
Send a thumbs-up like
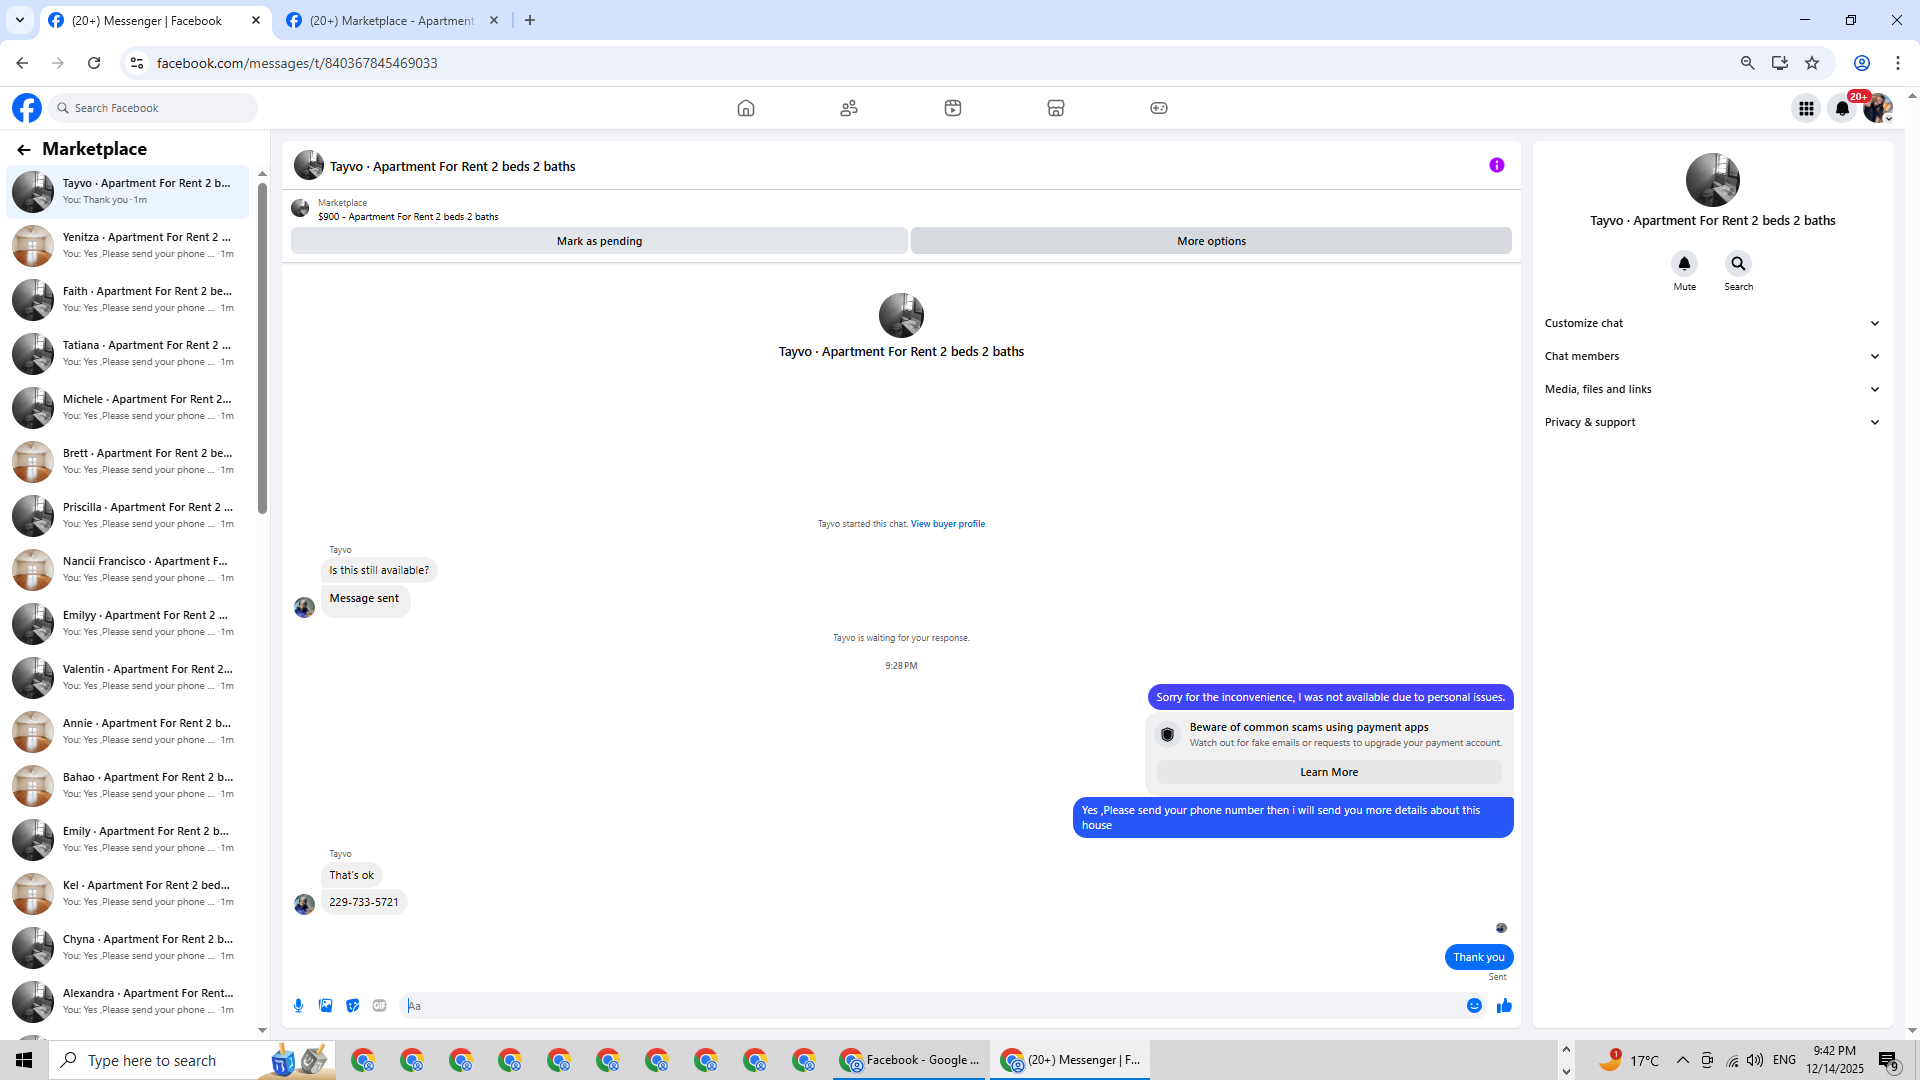pyautogui.click(x=1504, y=1006)
